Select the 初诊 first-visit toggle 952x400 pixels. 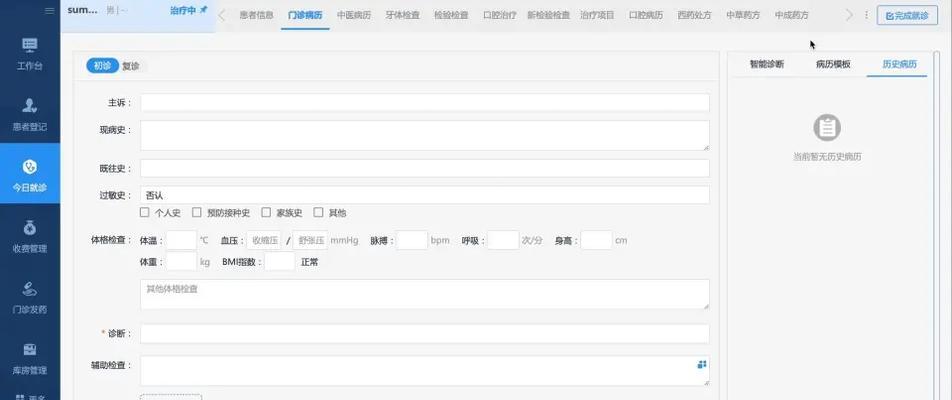tap(102, 66)
